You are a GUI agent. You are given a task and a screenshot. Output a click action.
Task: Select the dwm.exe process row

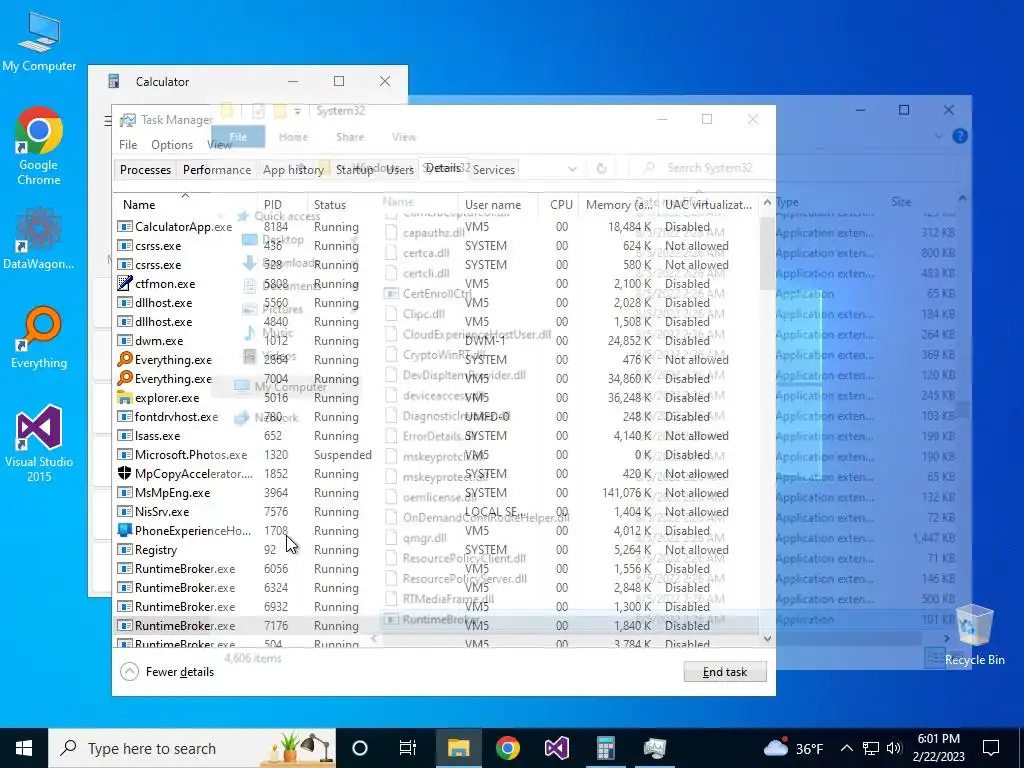pos(436,340)
